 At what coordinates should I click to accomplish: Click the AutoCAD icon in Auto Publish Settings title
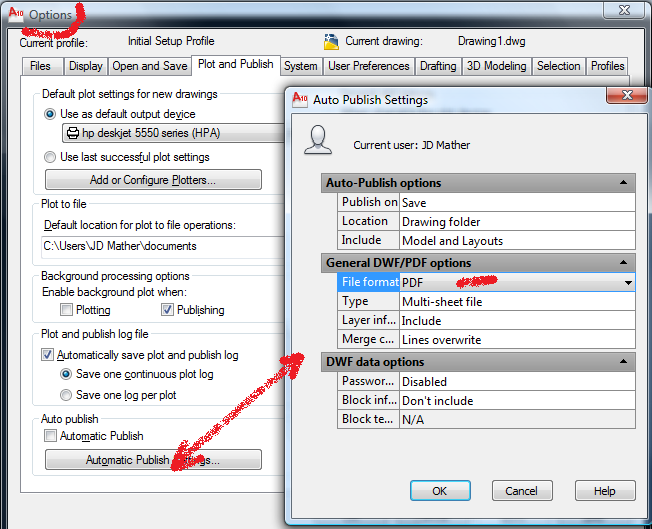click(300, 100)
